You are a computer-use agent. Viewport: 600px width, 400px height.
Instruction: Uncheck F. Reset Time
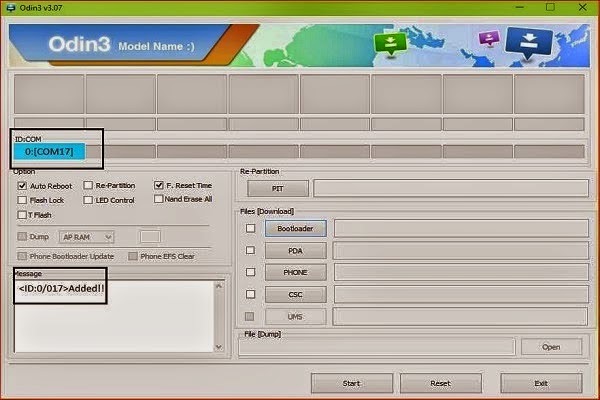158,185
